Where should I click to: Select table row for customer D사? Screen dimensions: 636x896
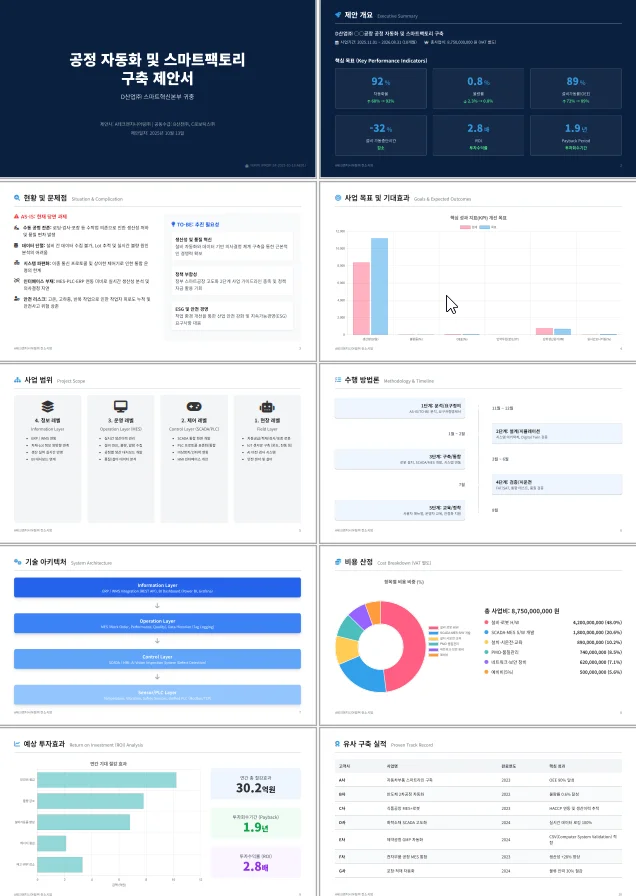pos(478,822)
